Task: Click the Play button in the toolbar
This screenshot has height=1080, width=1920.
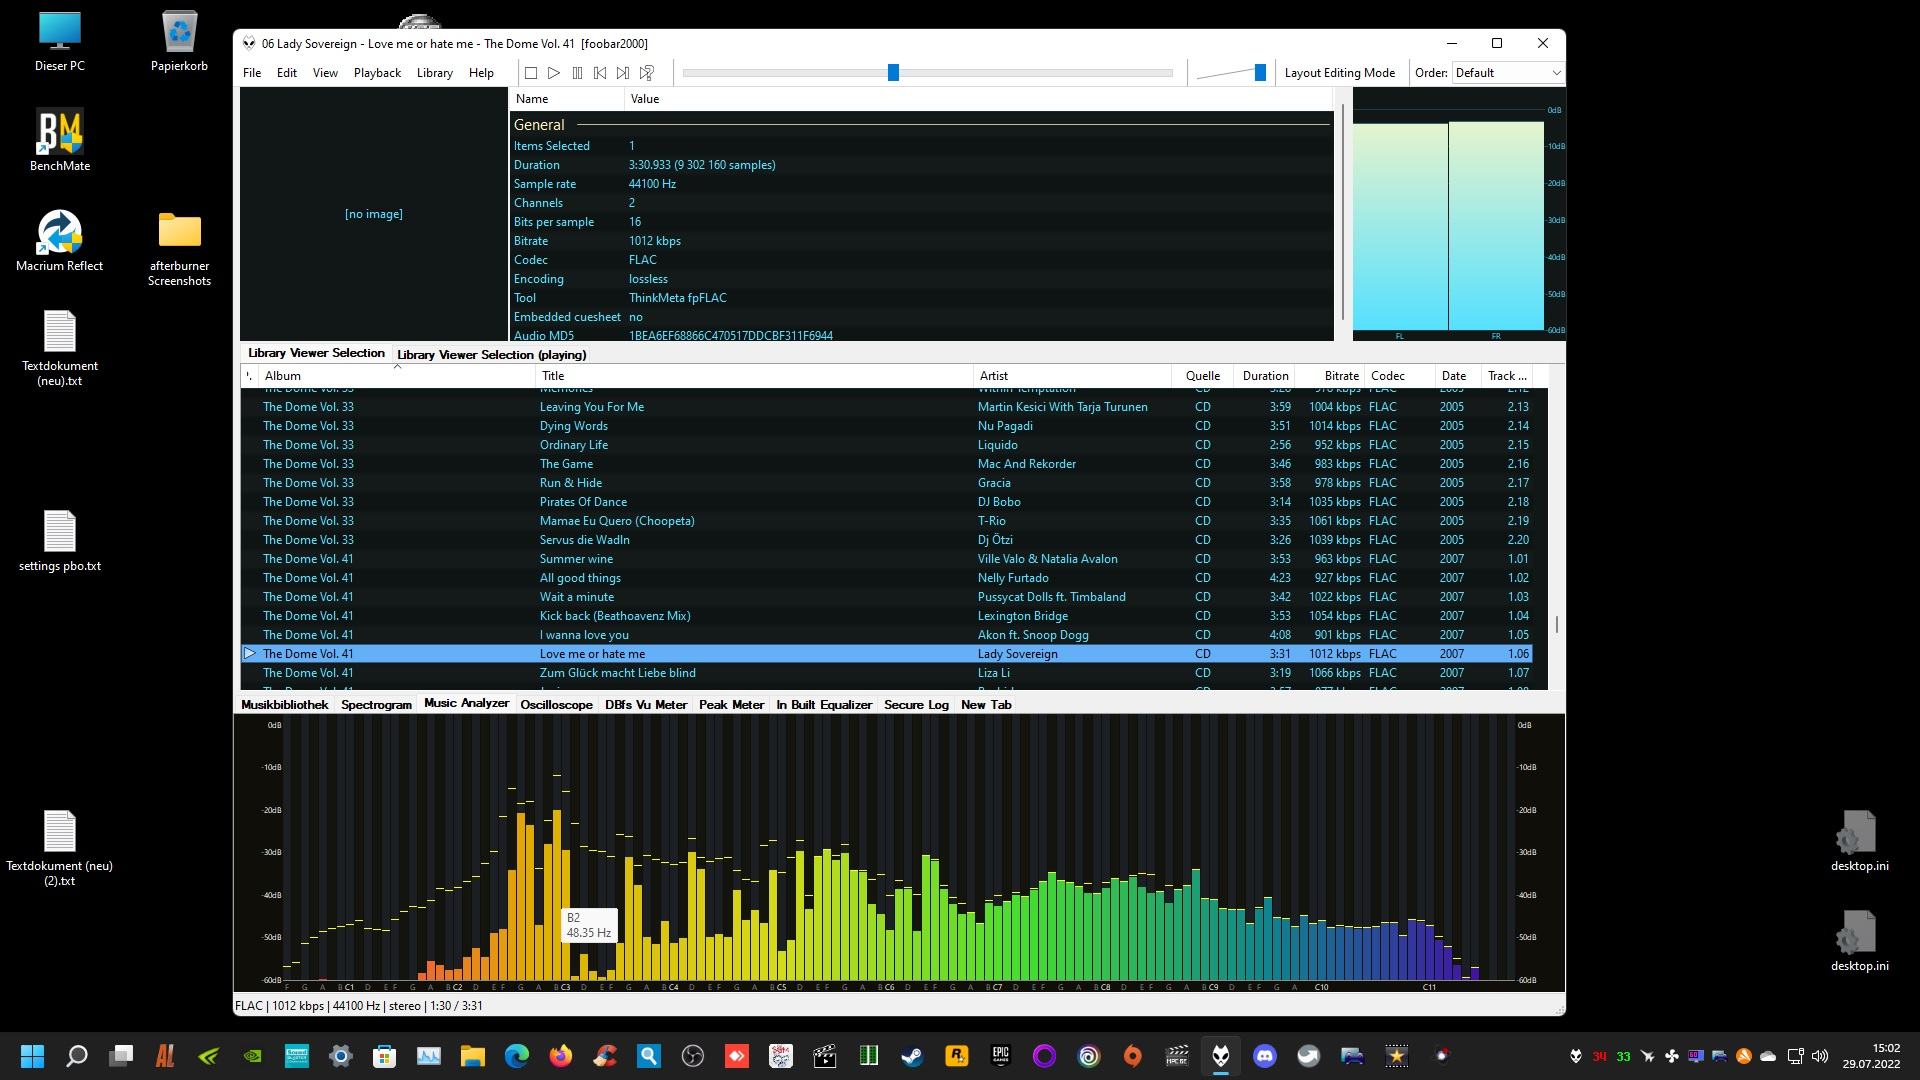Action: (x=554, y=73)
